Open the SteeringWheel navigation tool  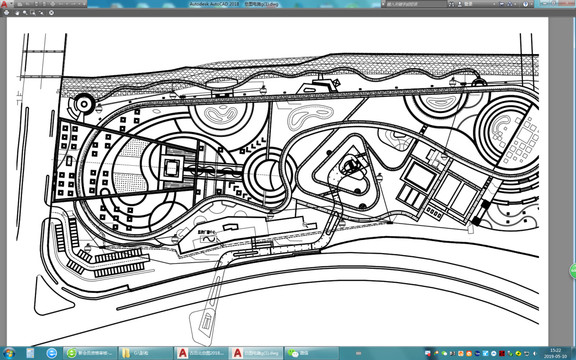[51, 12]
